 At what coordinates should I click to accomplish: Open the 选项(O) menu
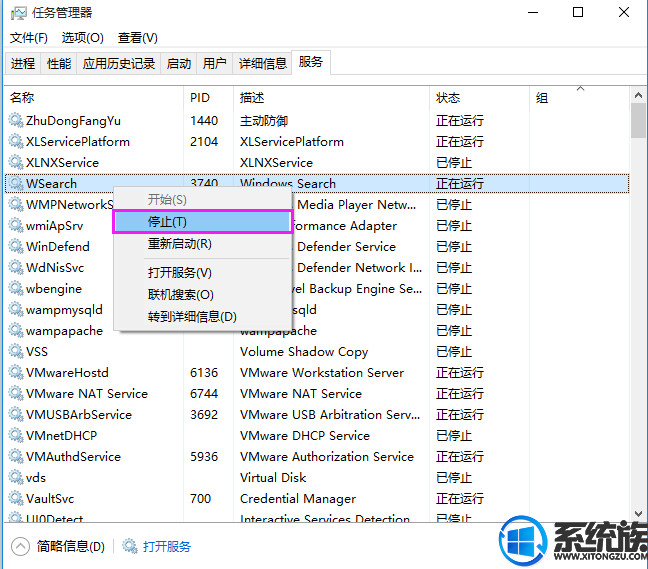point(82,38)
